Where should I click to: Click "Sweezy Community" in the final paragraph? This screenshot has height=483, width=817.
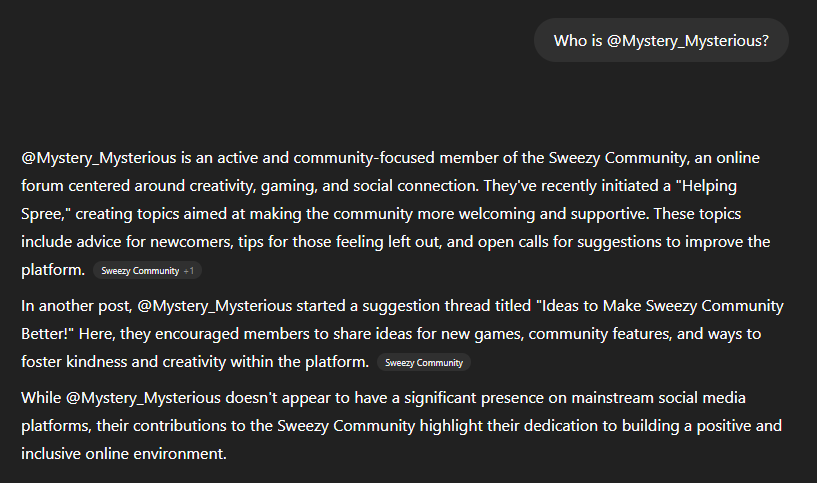click(x=346, y=426)
